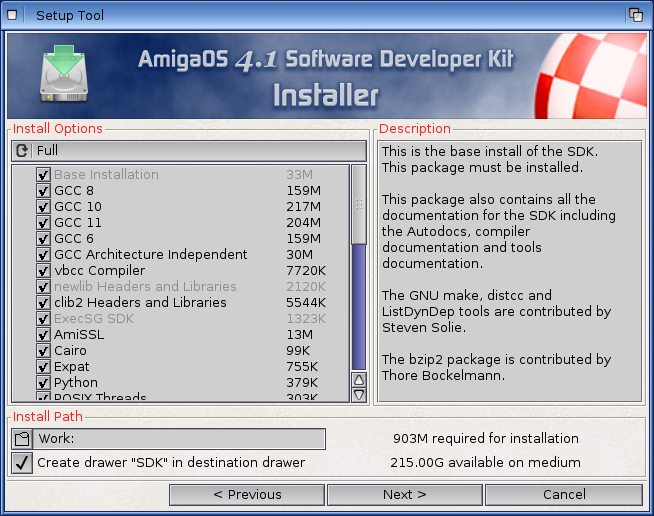Uncheck the Cairo package
Viewport: 654px width, 516px height.
click(x=43, y=351)
